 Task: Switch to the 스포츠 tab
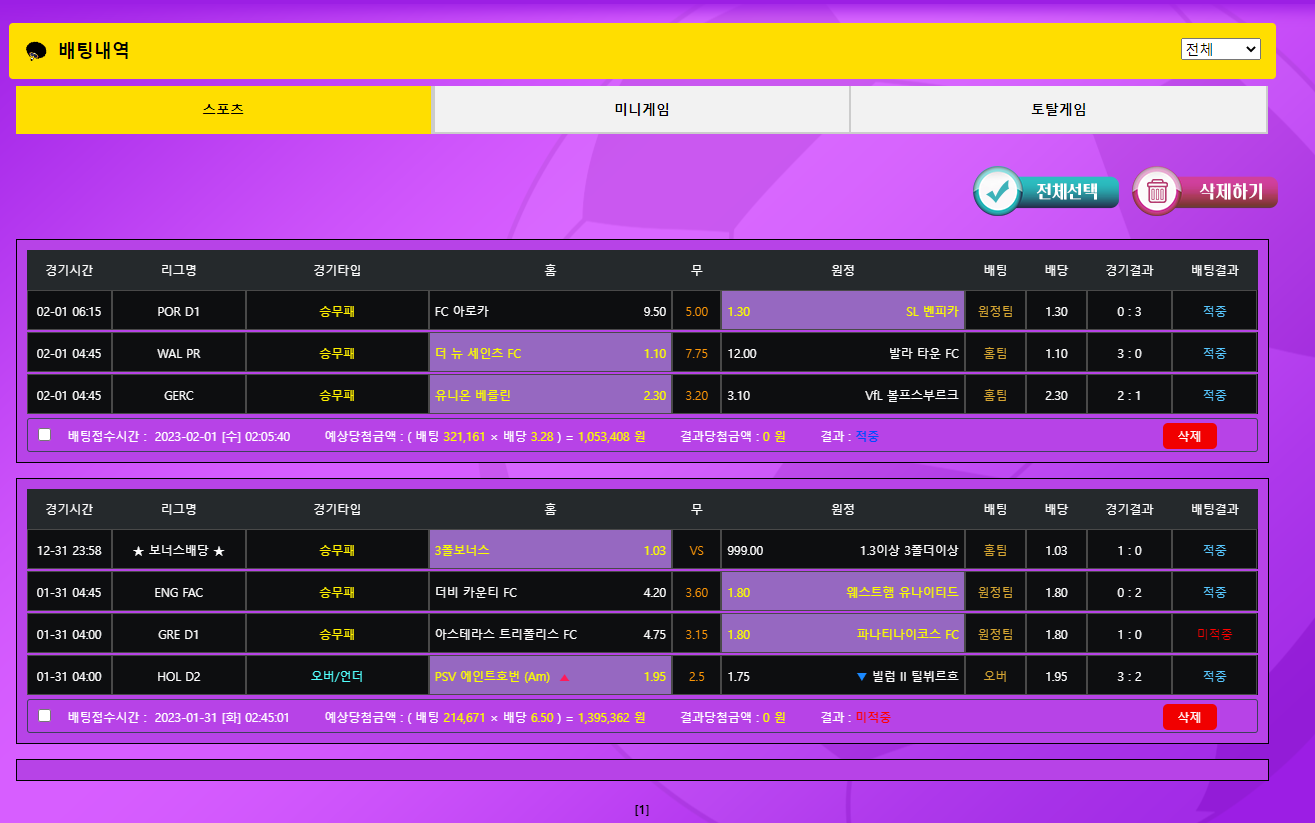pyautogui.click(x=223, y=110)
